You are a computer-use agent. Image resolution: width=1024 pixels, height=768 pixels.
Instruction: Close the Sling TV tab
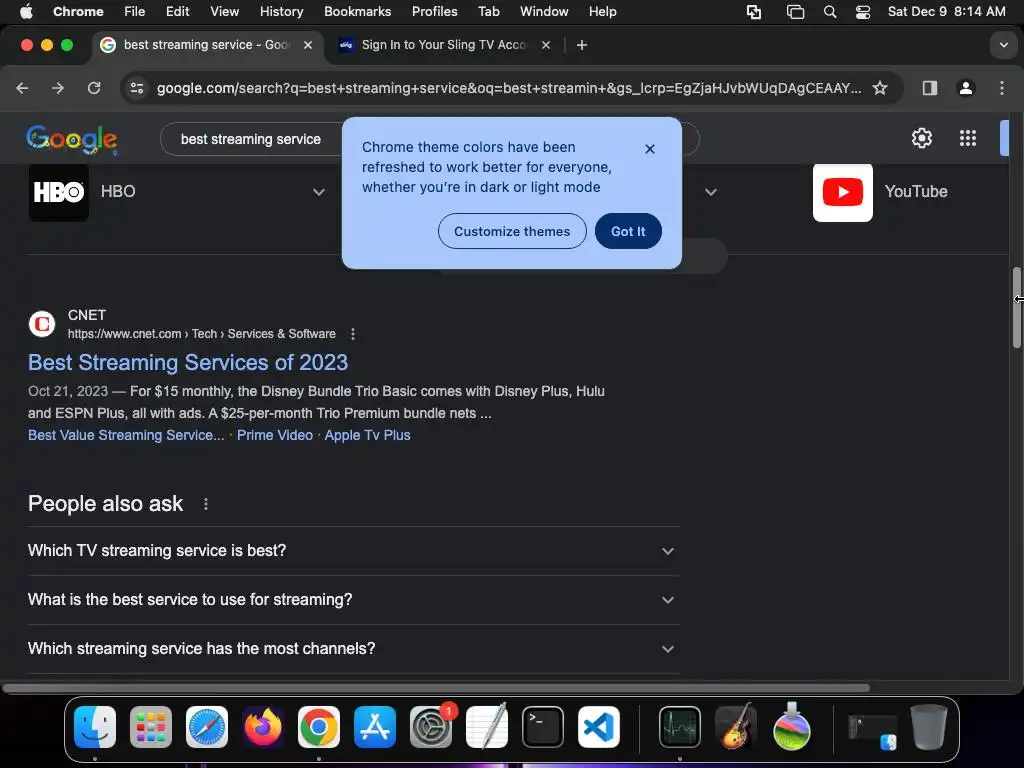pos(546,45)
